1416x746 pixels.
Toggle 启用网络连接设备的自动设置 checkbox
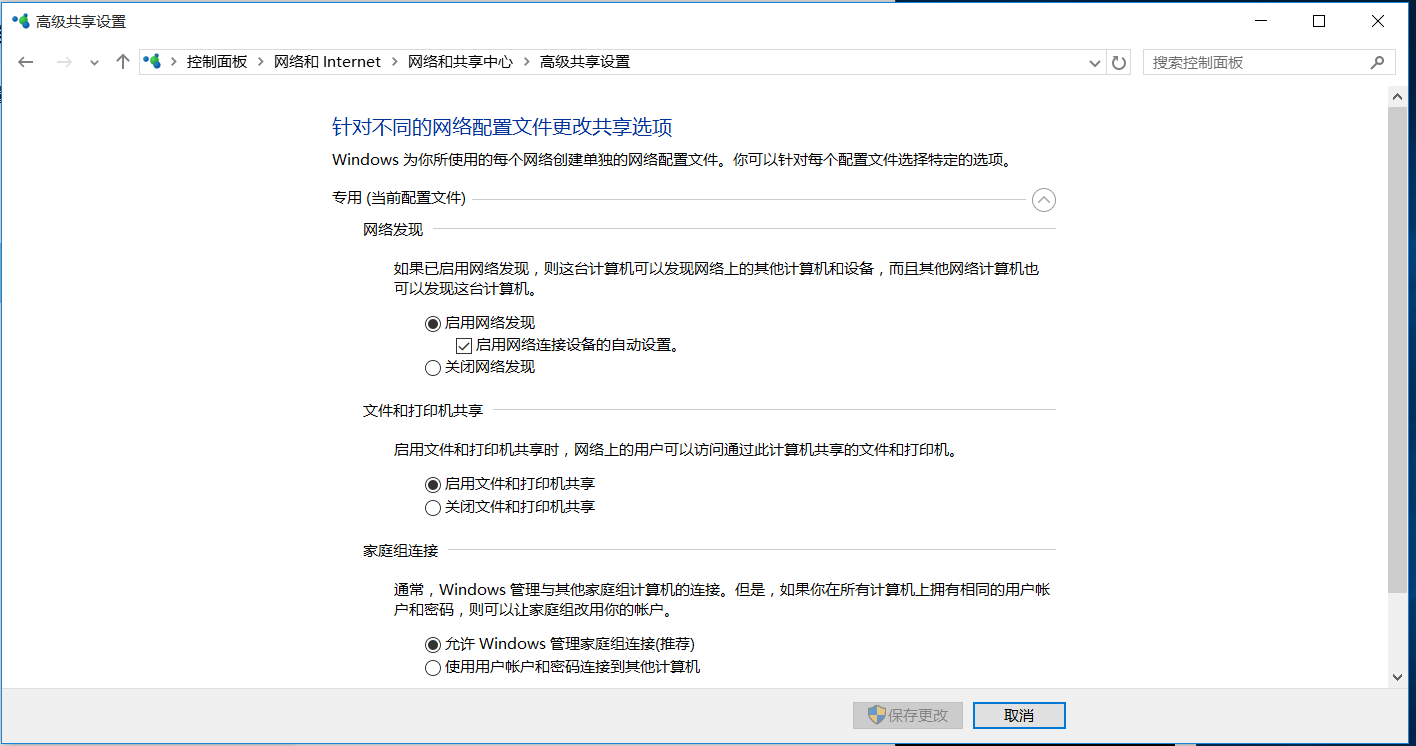(464, 345)
